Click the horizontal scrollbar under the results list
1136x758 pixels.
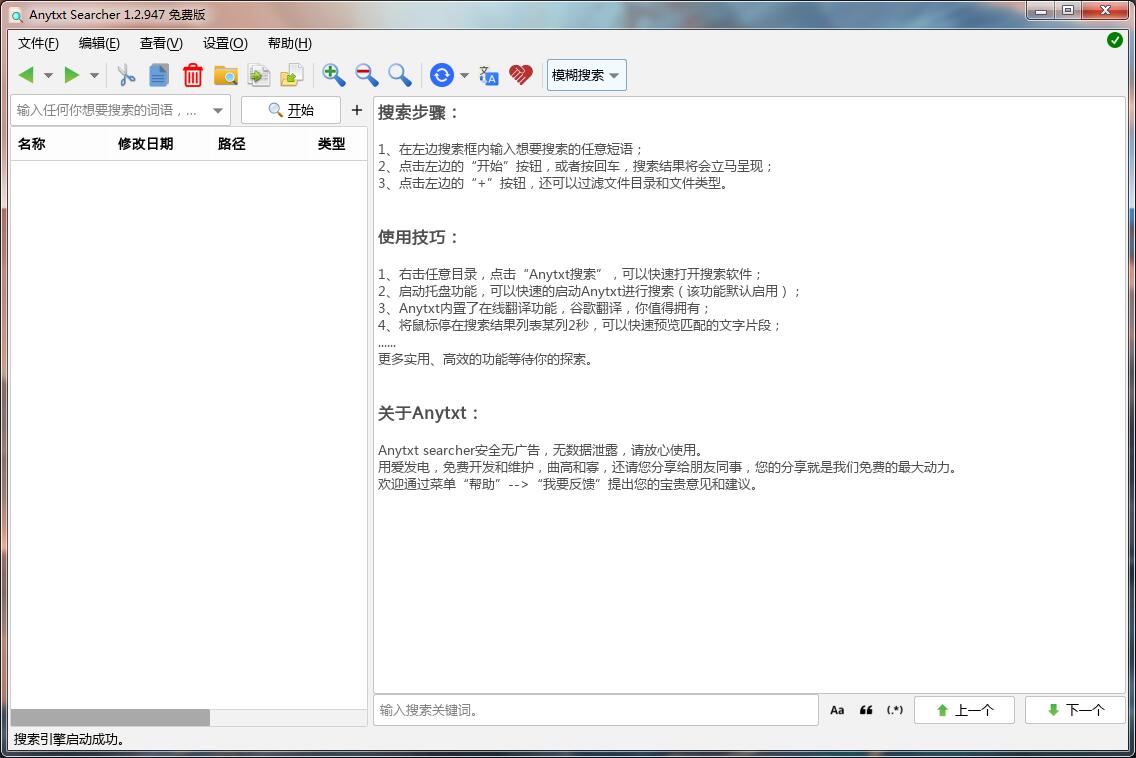coord(110,717)
